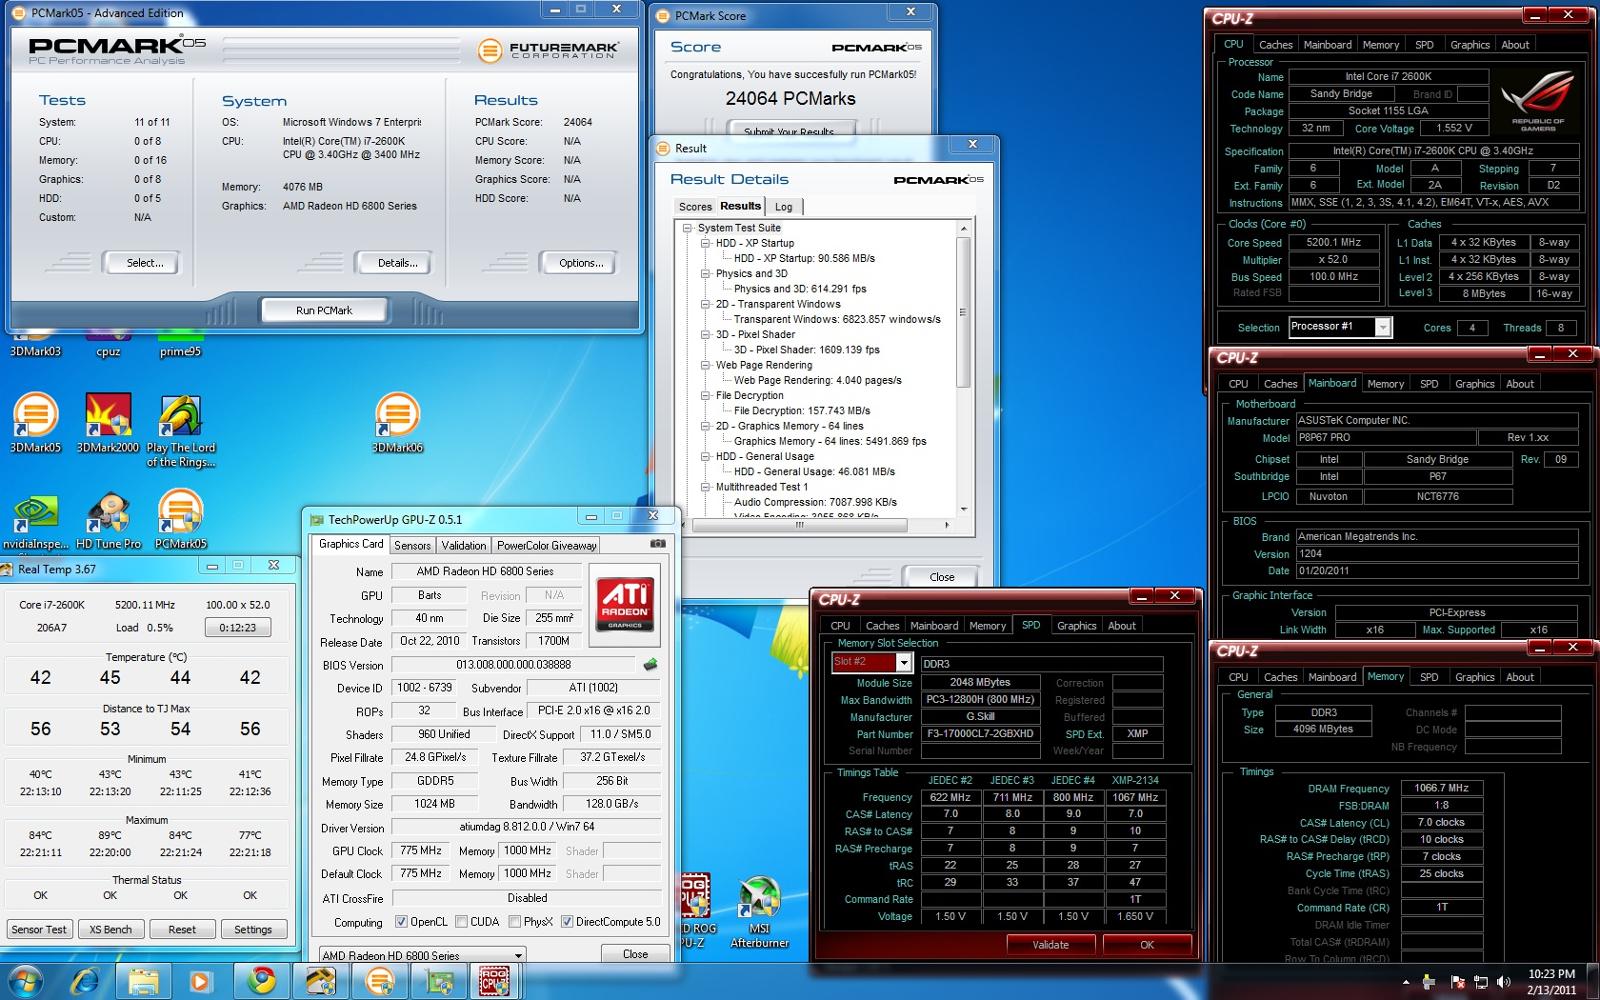The image size is (1600, 1000).
Task: Switch to the orange PCMark taskbar item
Action: (380, 981)
